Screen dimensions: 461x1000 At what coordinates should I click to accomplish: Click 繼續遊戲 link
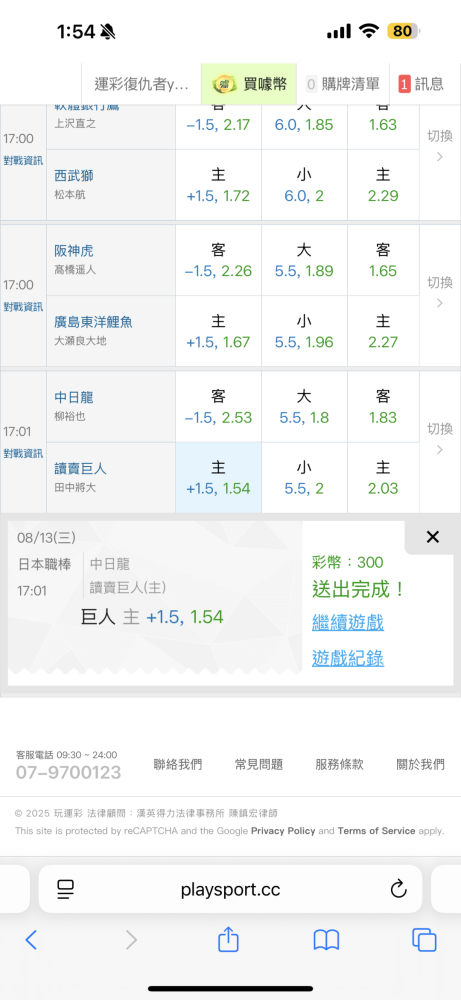pyautogui.click(x=348, y=622)
